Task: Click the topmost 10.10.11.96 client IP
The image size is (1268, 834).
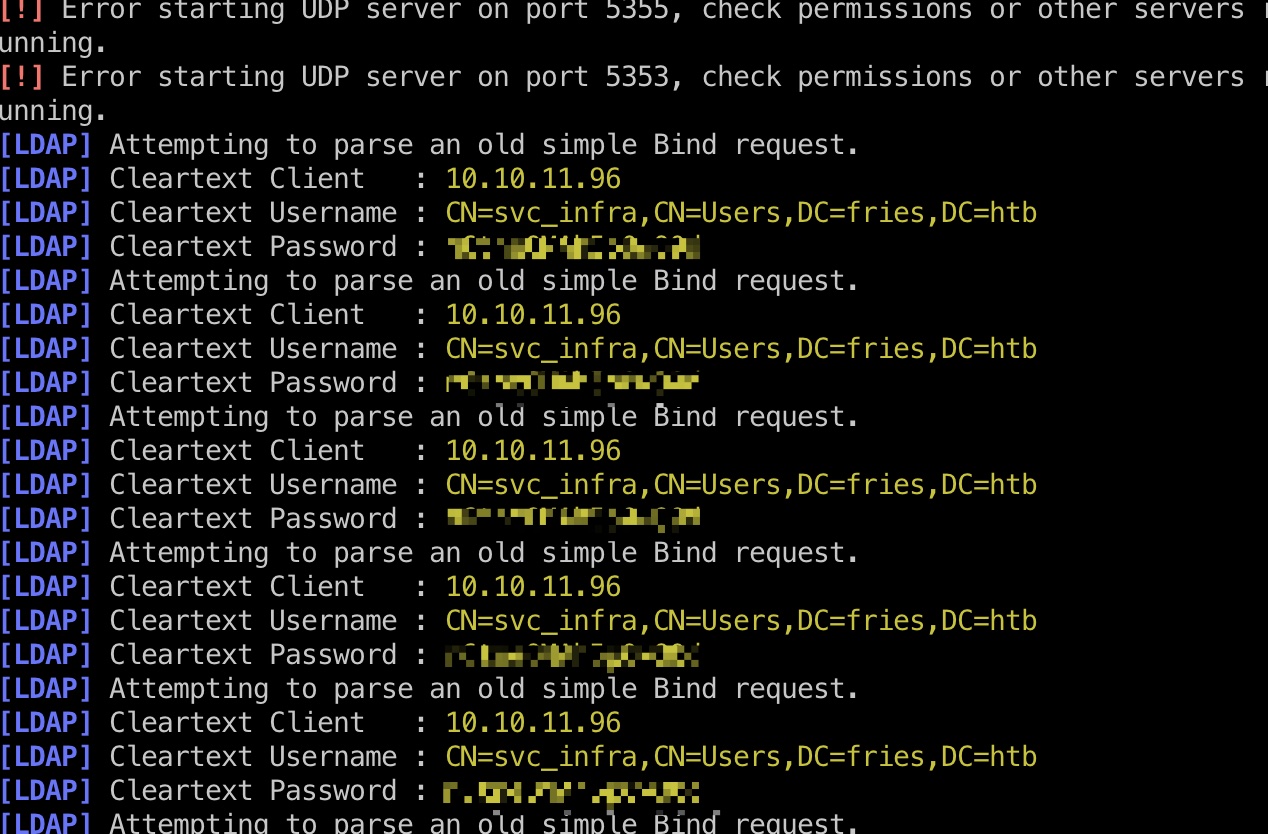Action: click(533, 179)
